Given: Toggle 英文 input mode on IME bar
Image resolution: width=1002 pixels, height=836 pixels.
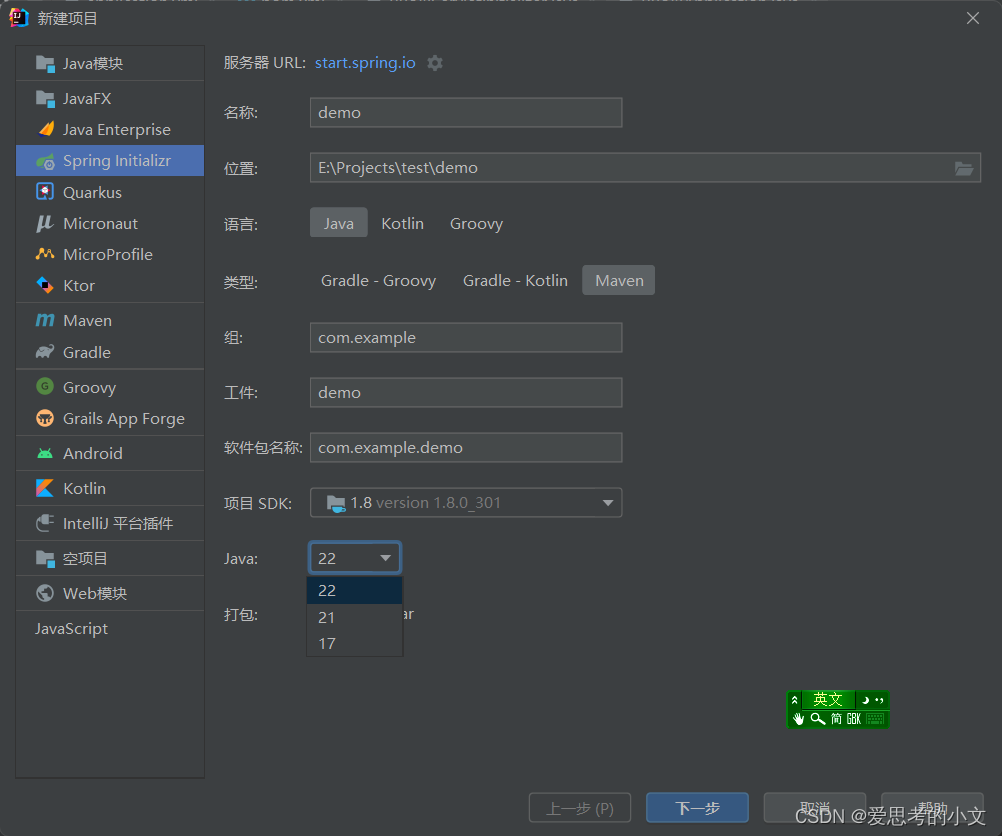Looking at the screenshot, I should [828, 700].
